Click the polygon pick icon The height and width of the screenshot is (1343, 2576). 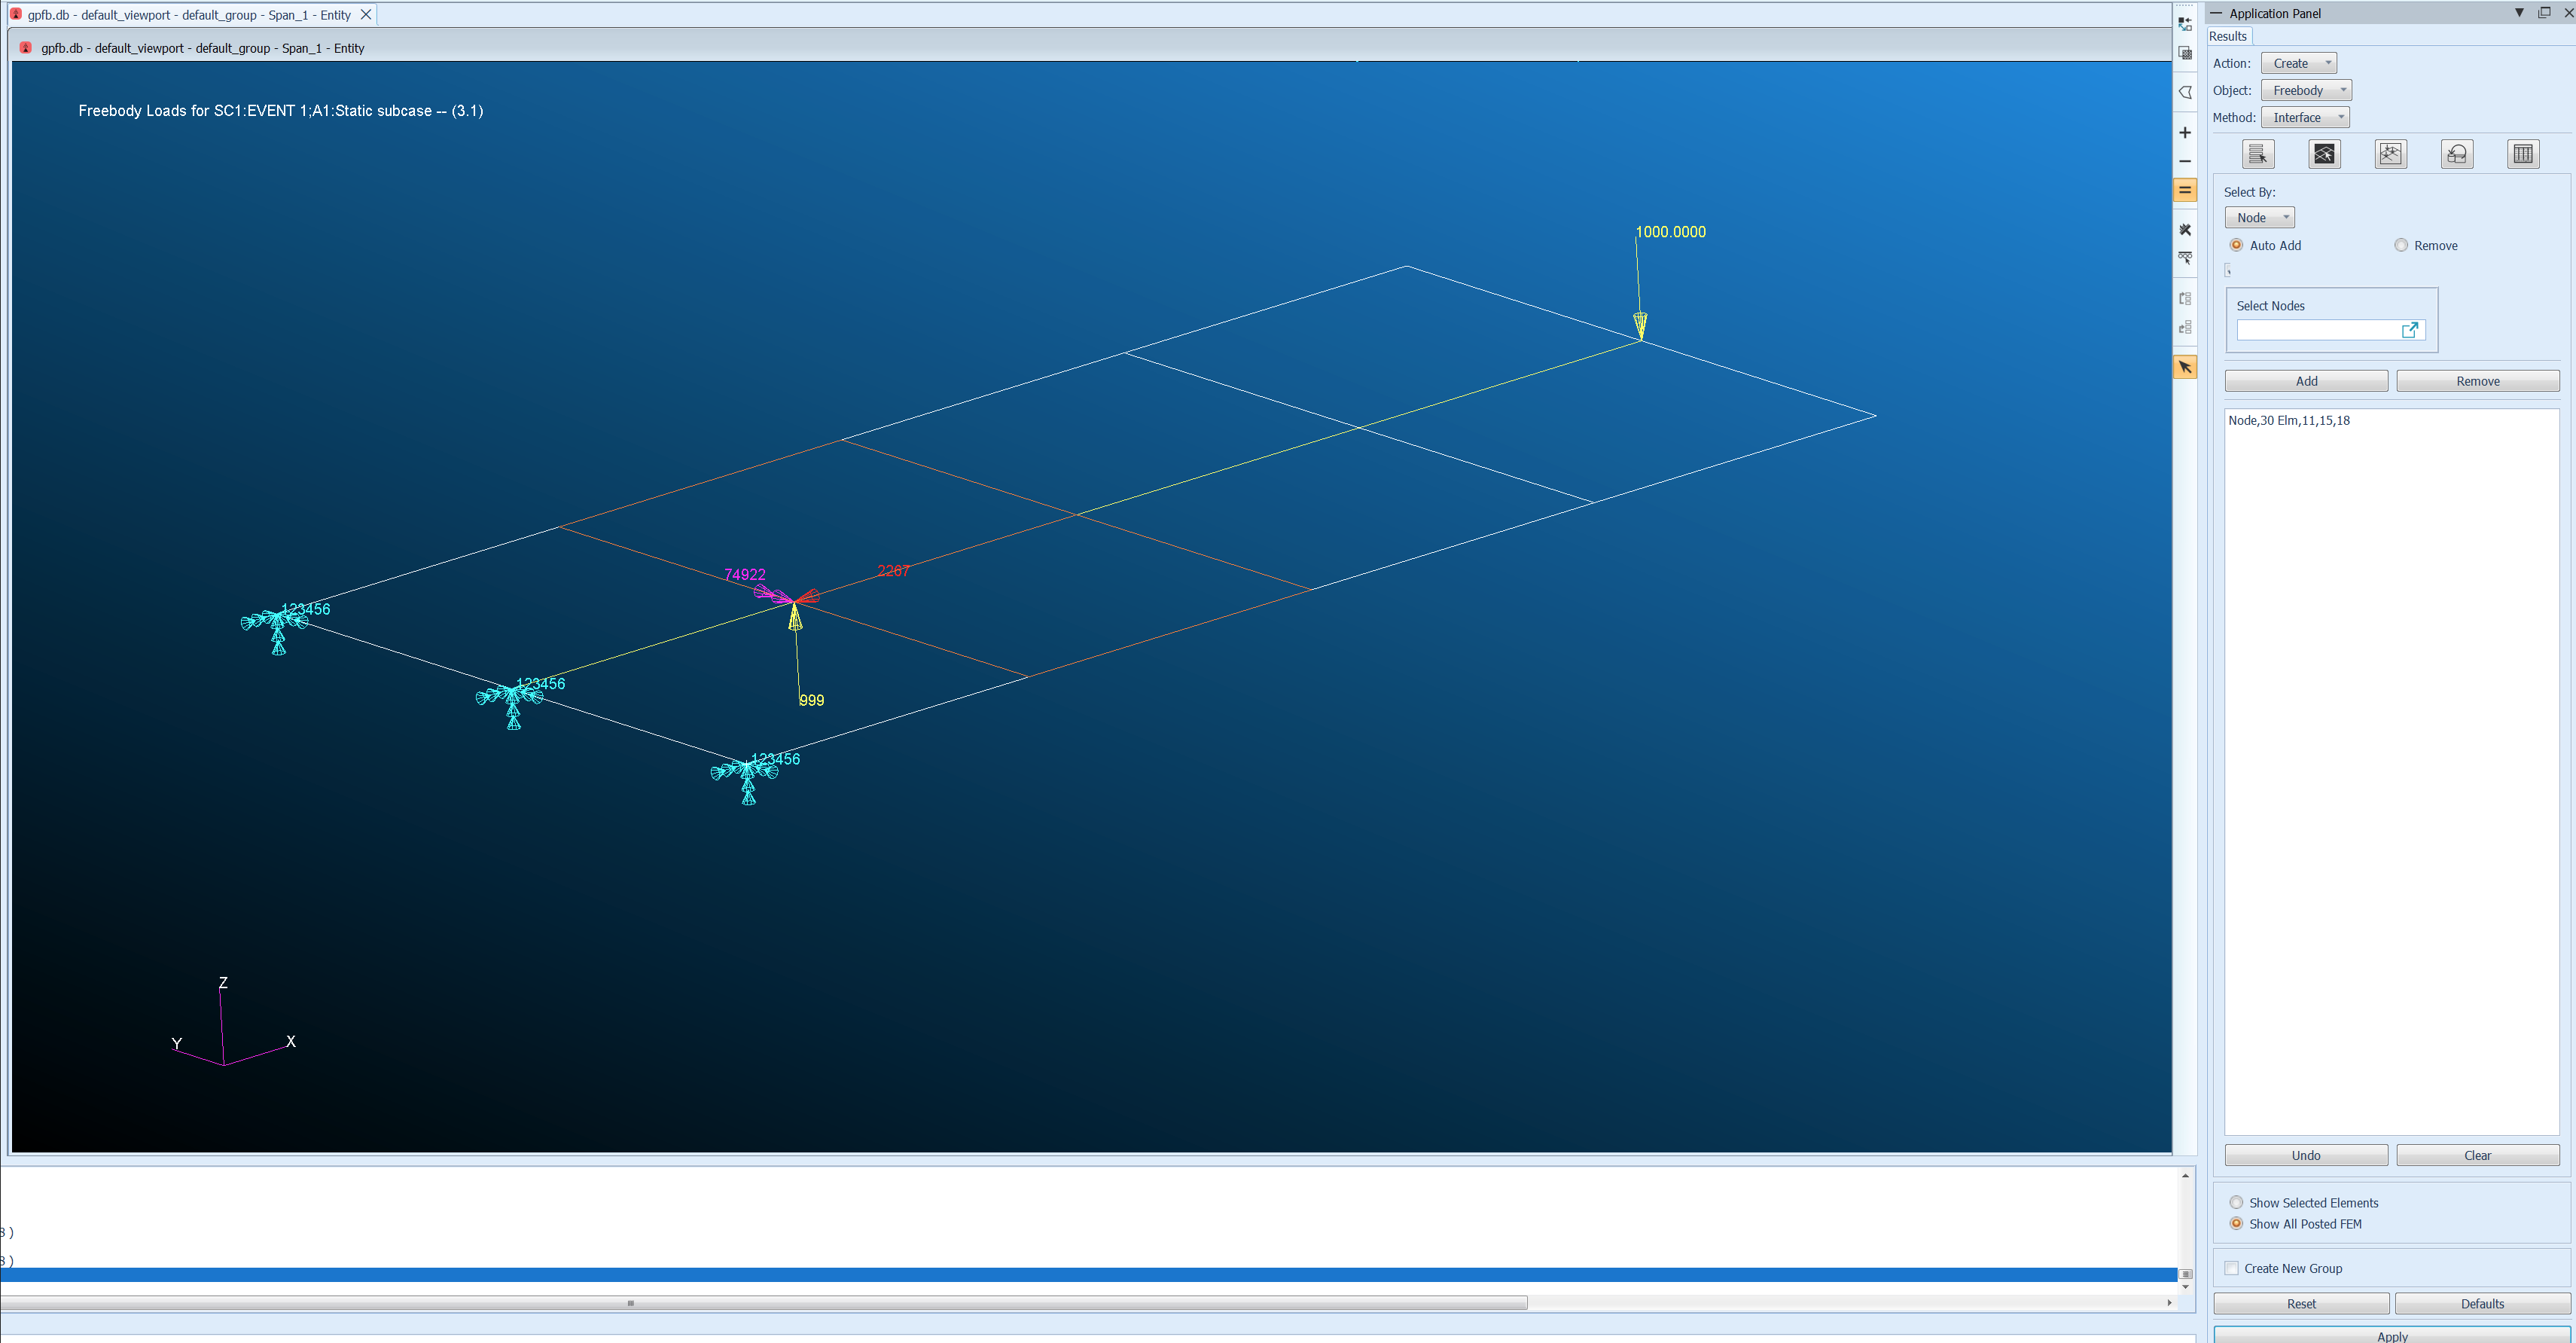(x=2185, y=92)
